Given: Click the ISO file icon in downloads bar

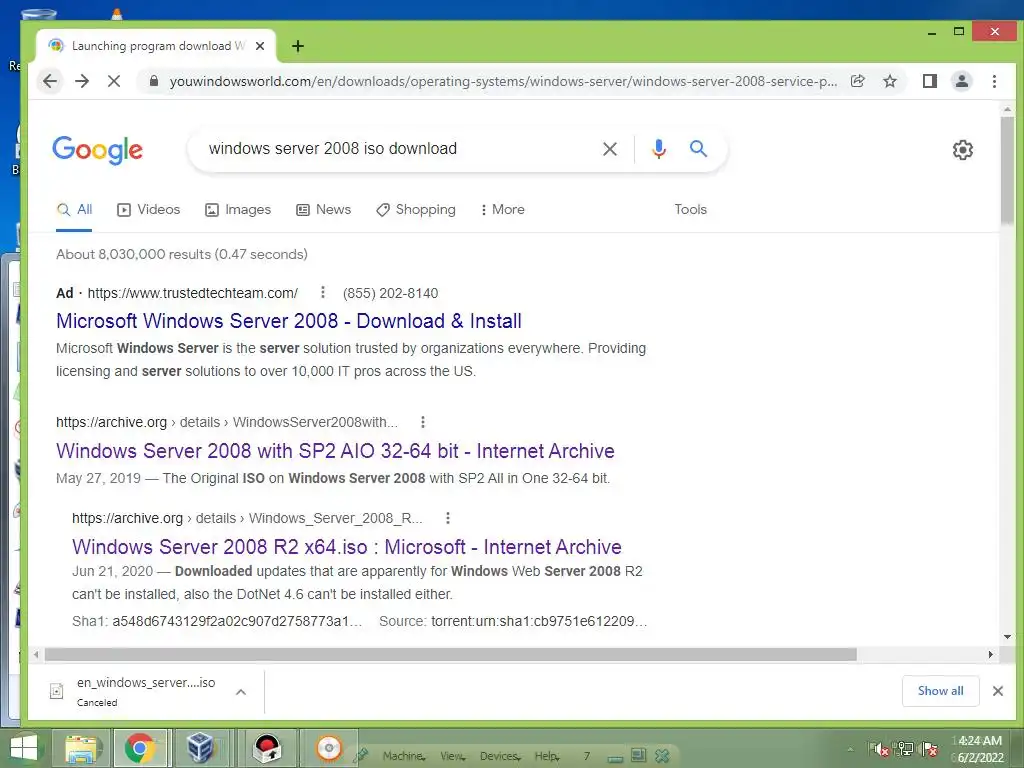Looking at the screenshot, I should (57, 691).
